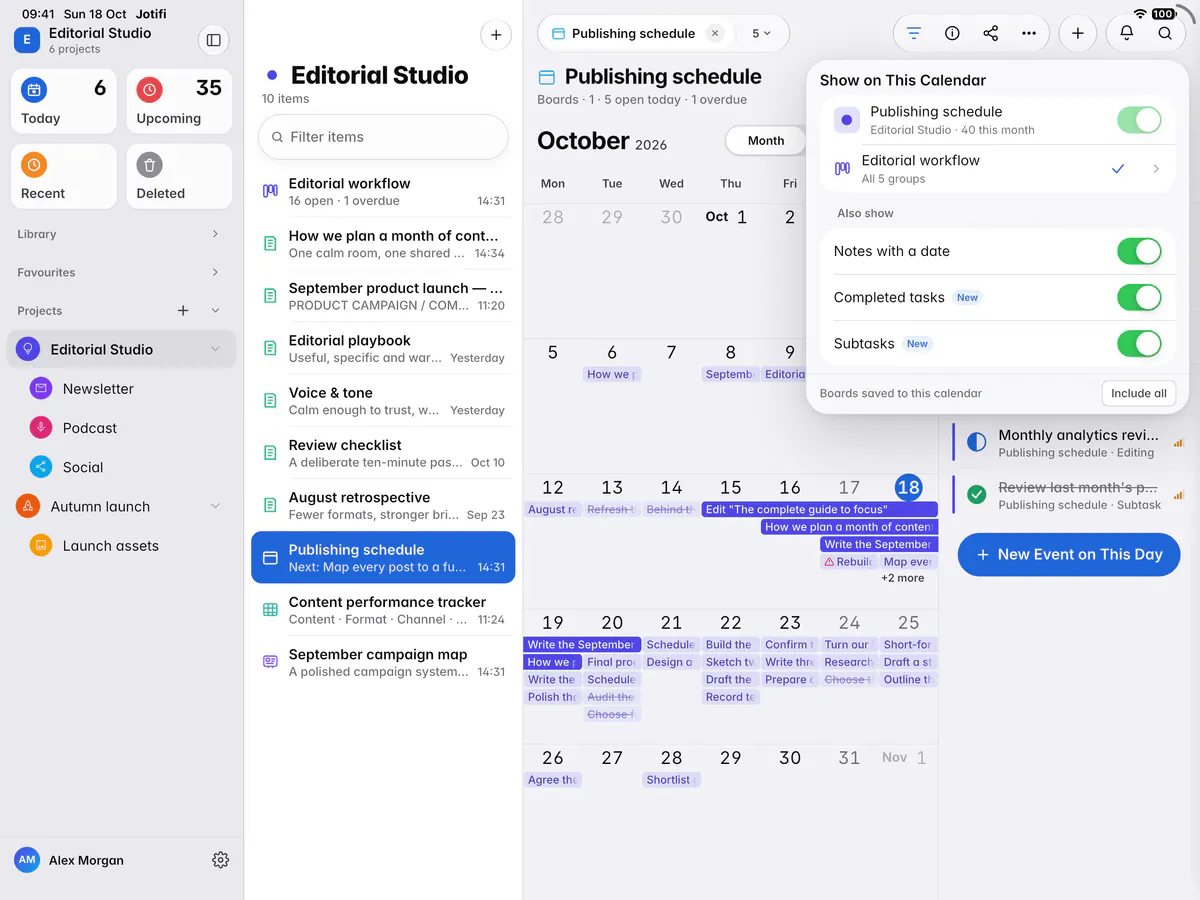Open the Today smart list card
Image resolution: width=1200 pixels, height=900 pixels.
tap(64, 101)
